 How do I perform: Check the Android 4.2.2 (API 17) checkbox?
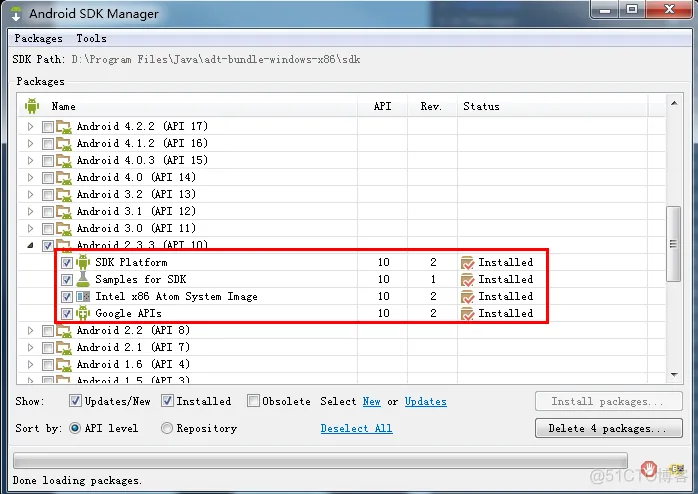coord(48,127)
